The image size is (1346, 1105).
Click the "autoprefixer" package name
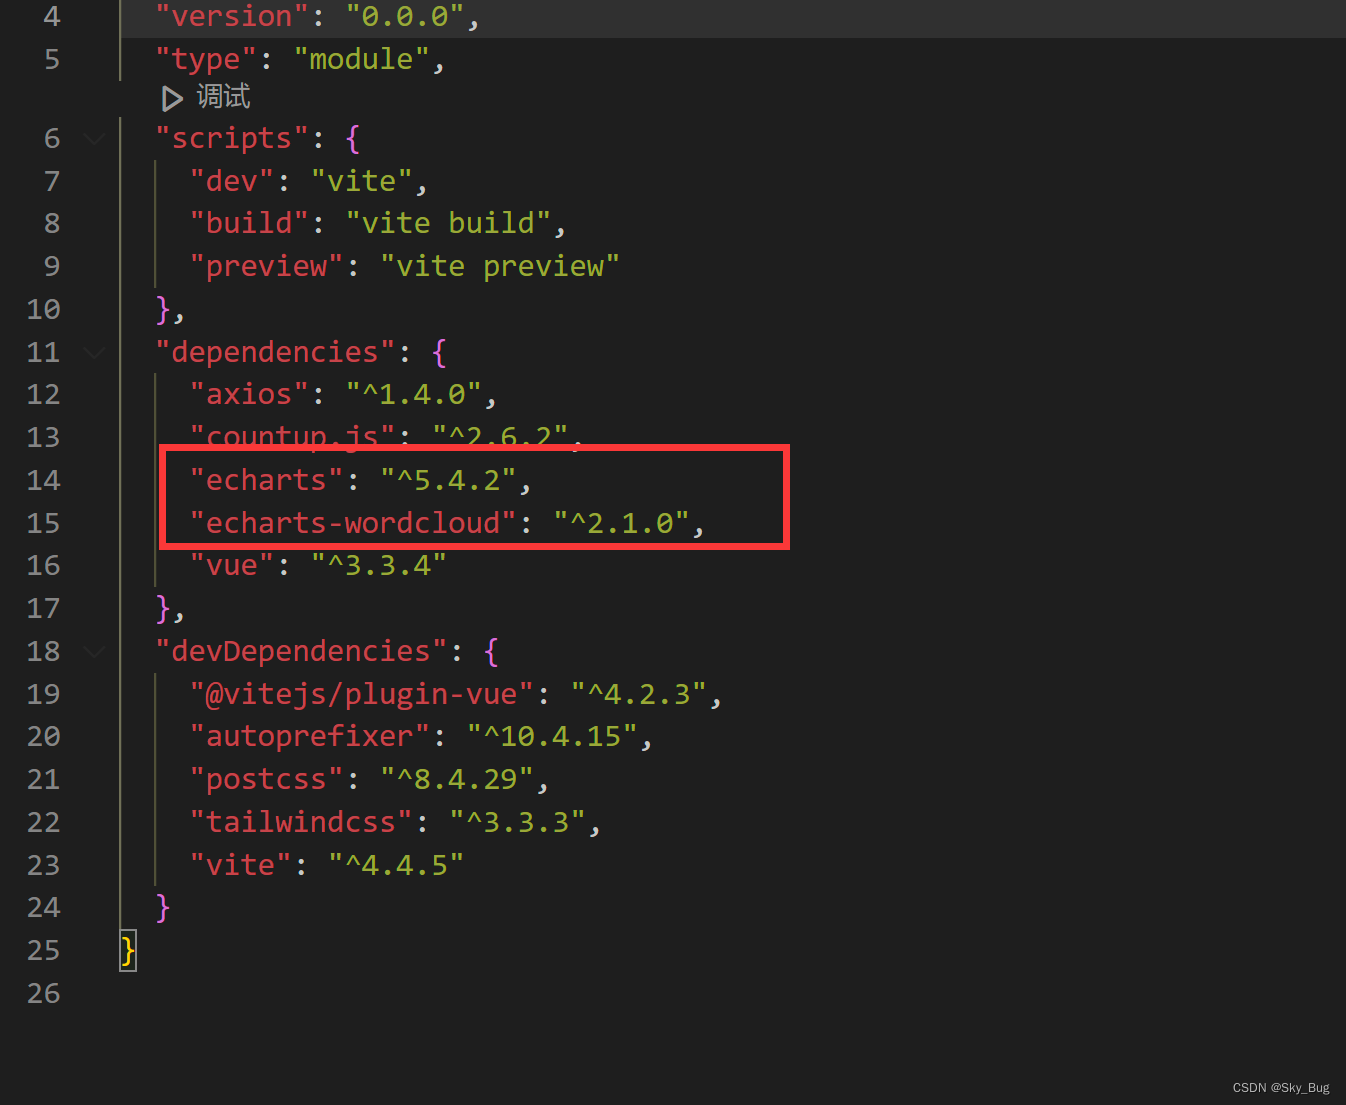(x=310, y=737)
